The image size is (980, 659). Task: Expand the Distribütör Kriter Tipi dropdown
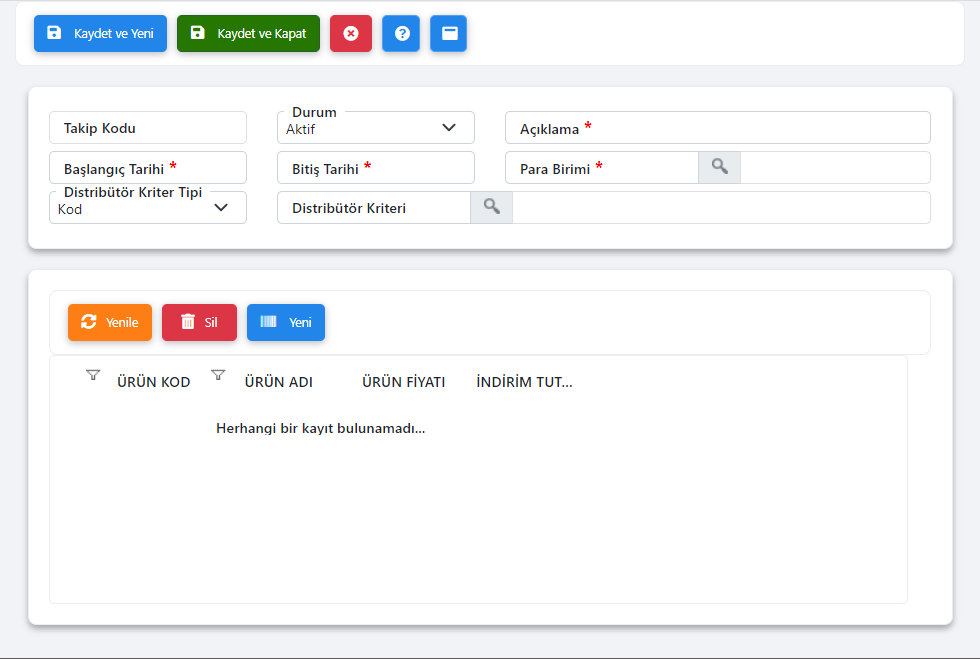coord(221,208)
